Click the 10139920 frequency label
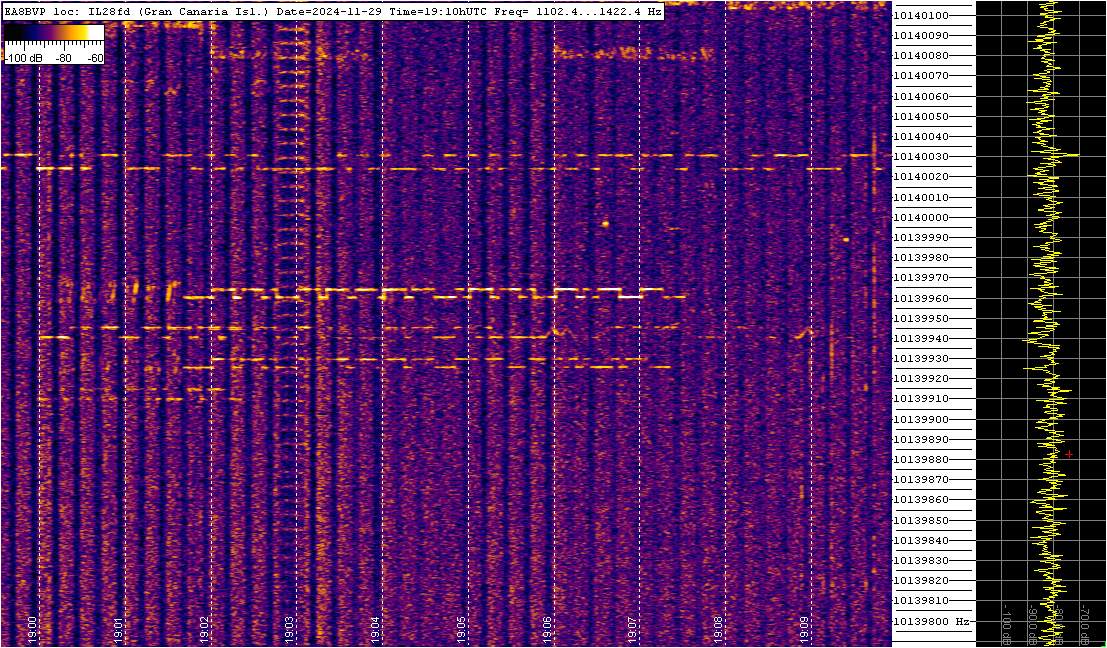 coord(921,378)
